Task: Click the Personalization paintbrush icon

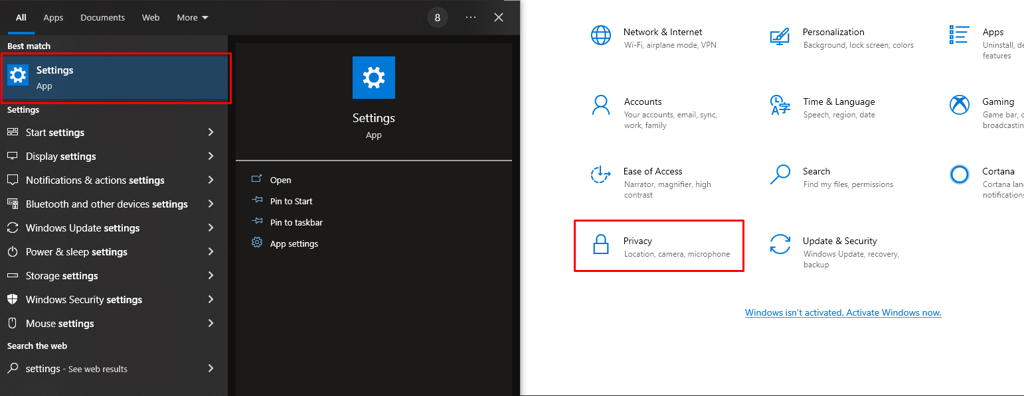Action: click(x=780, y=36)
